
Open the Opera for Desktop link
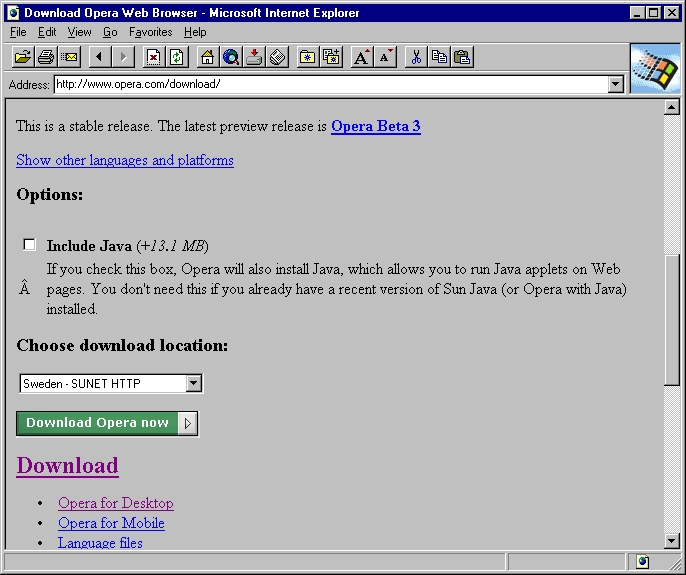116,503
